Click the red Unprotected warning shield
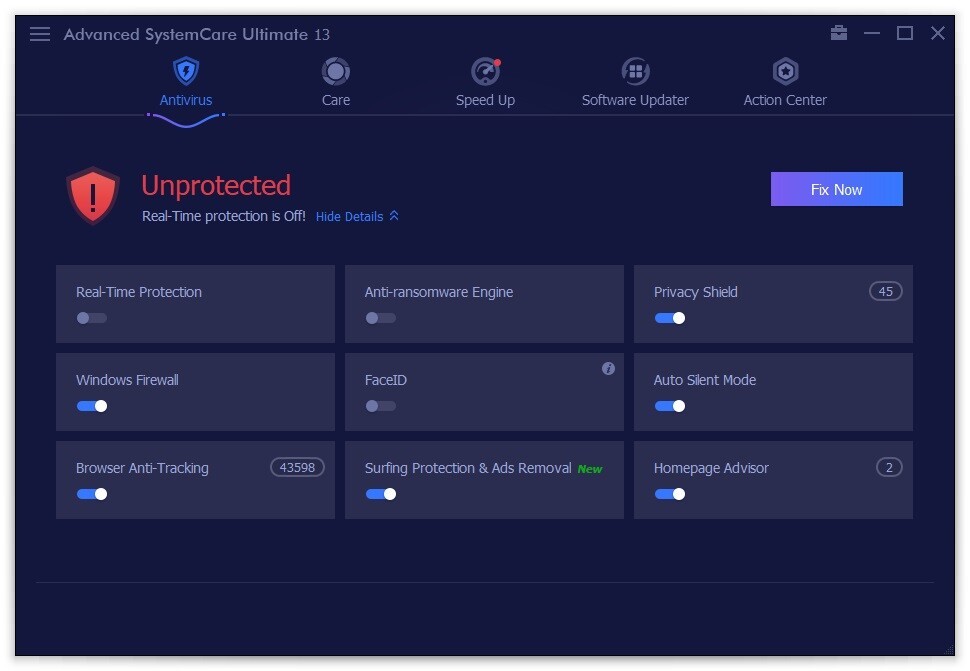 point(93,195)
